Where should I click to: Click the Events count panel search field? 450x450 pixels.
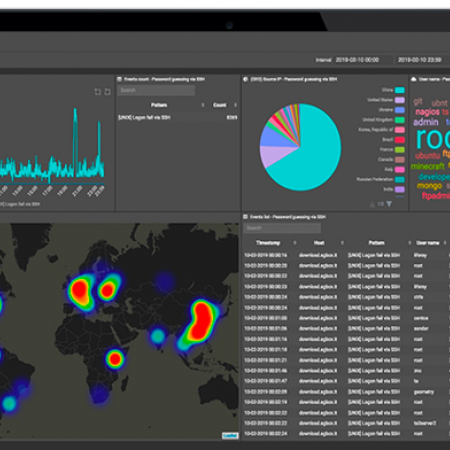coord(156,90)
